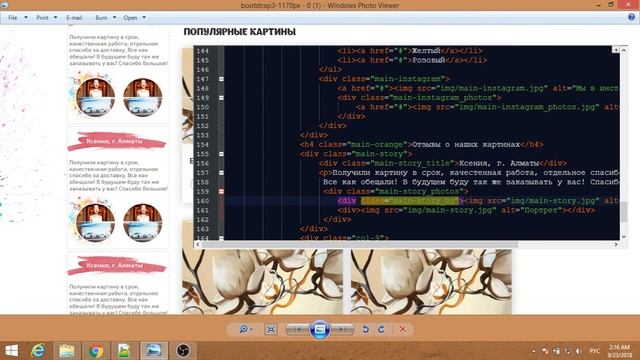This screenshot has height=360, width=640.
Task: Click the code editor scroll up arrow
Action: tap(624, 50)
